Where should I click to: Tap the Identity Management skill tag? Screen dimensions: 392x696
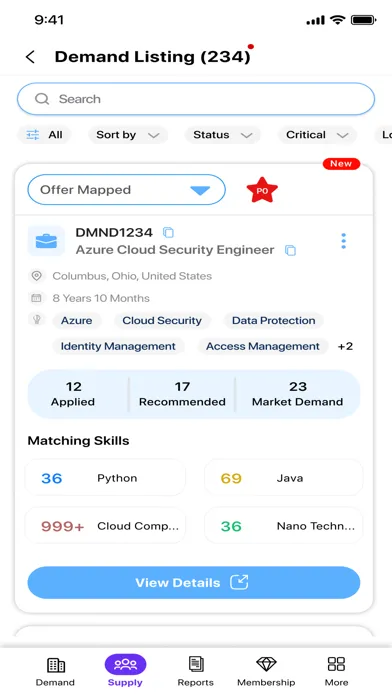click(x=118, y=346)
